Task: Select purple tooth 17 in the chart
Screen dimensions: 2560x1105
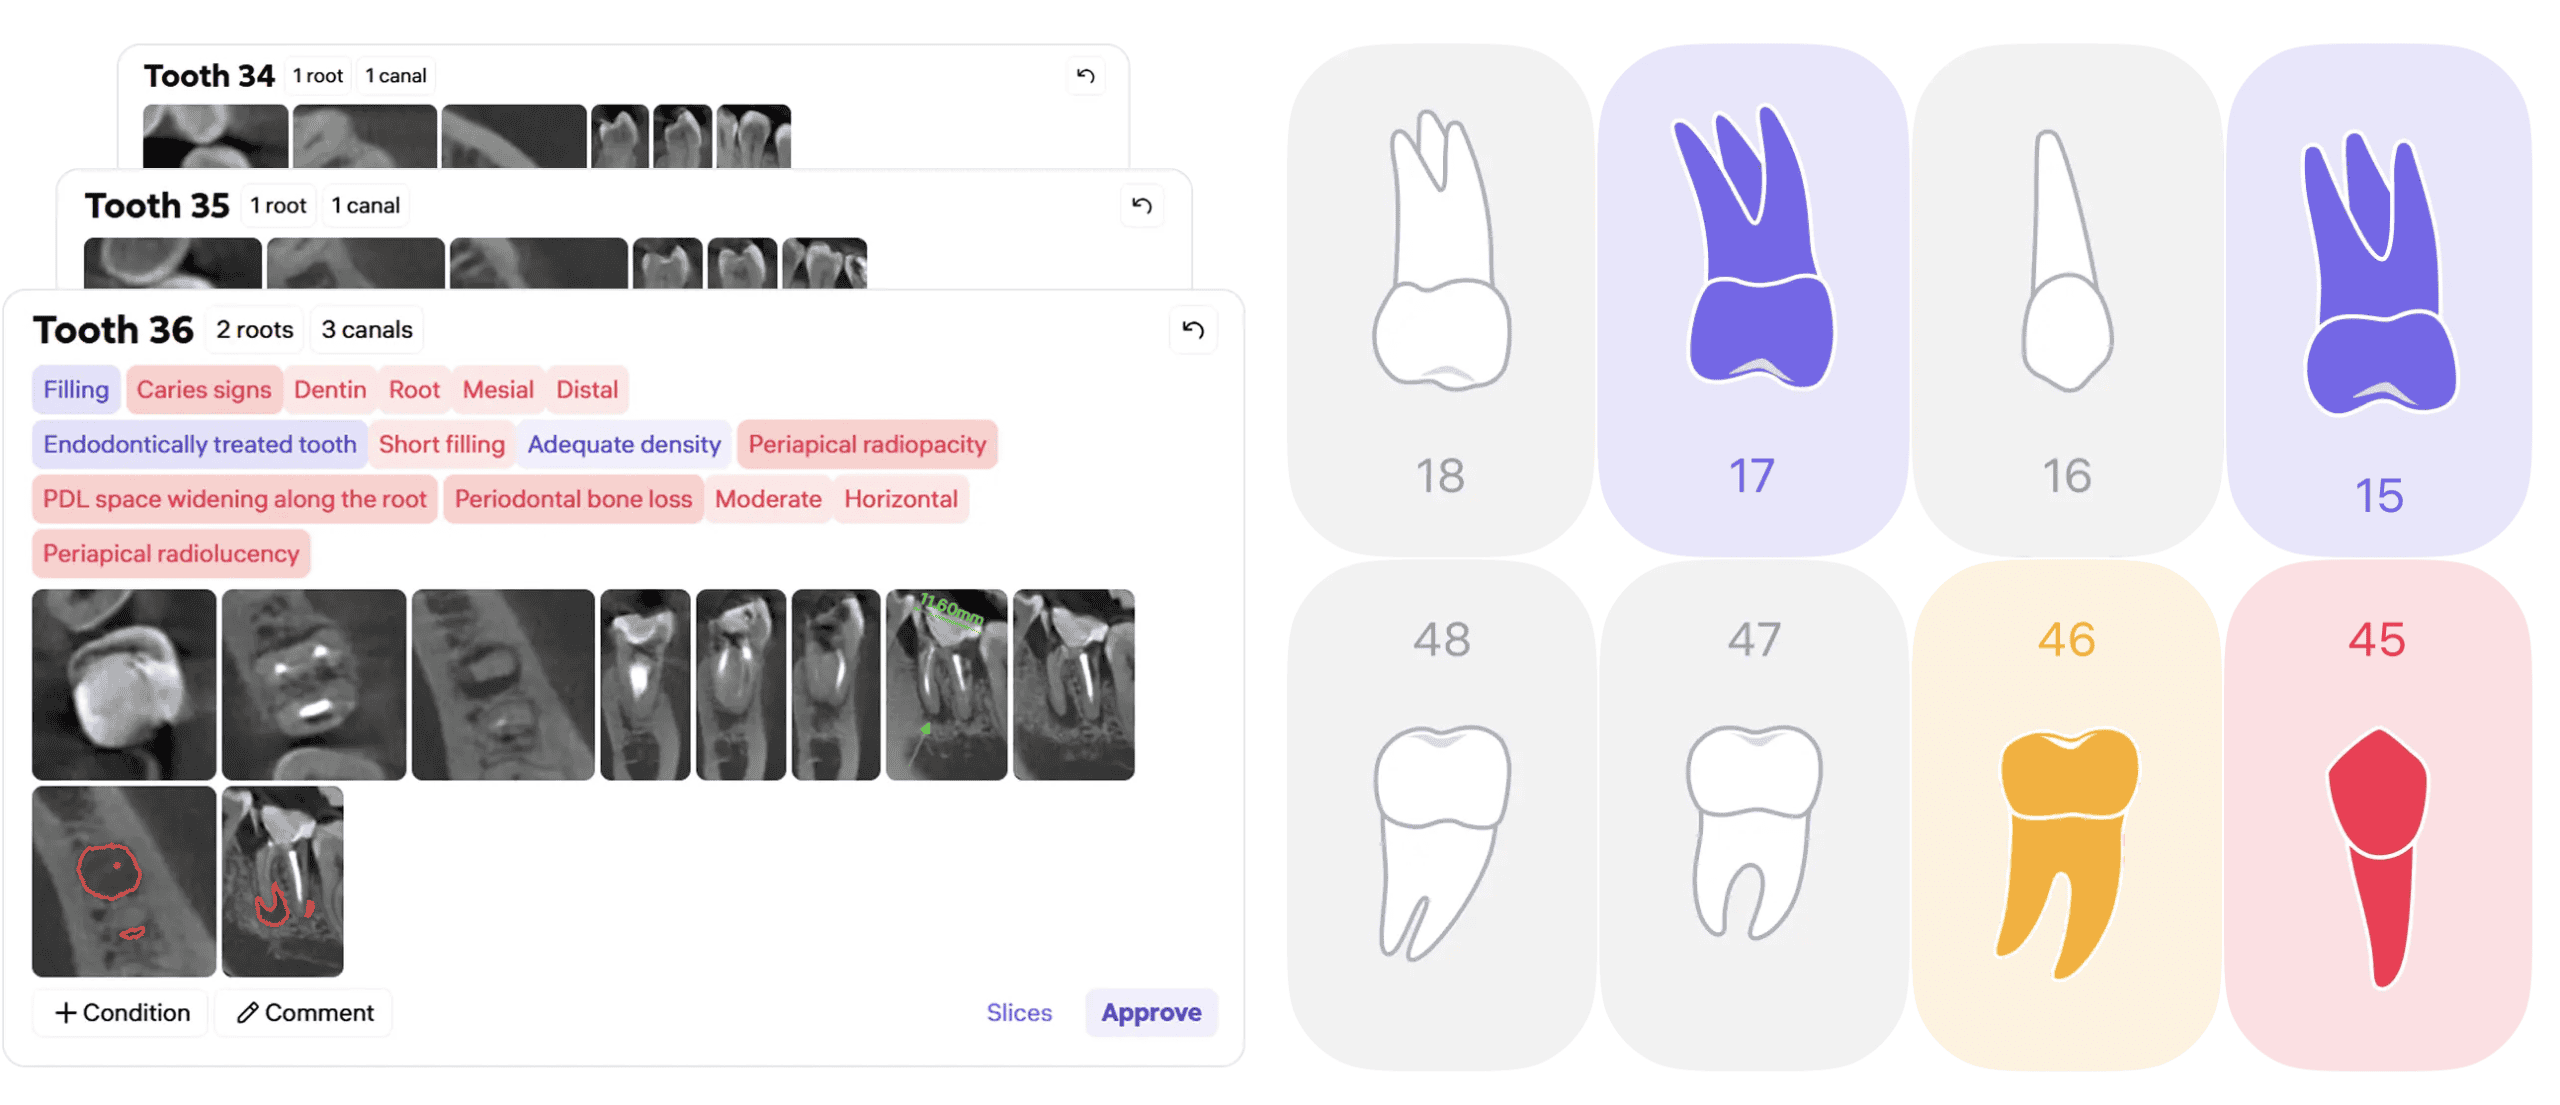Action: 1751,298
